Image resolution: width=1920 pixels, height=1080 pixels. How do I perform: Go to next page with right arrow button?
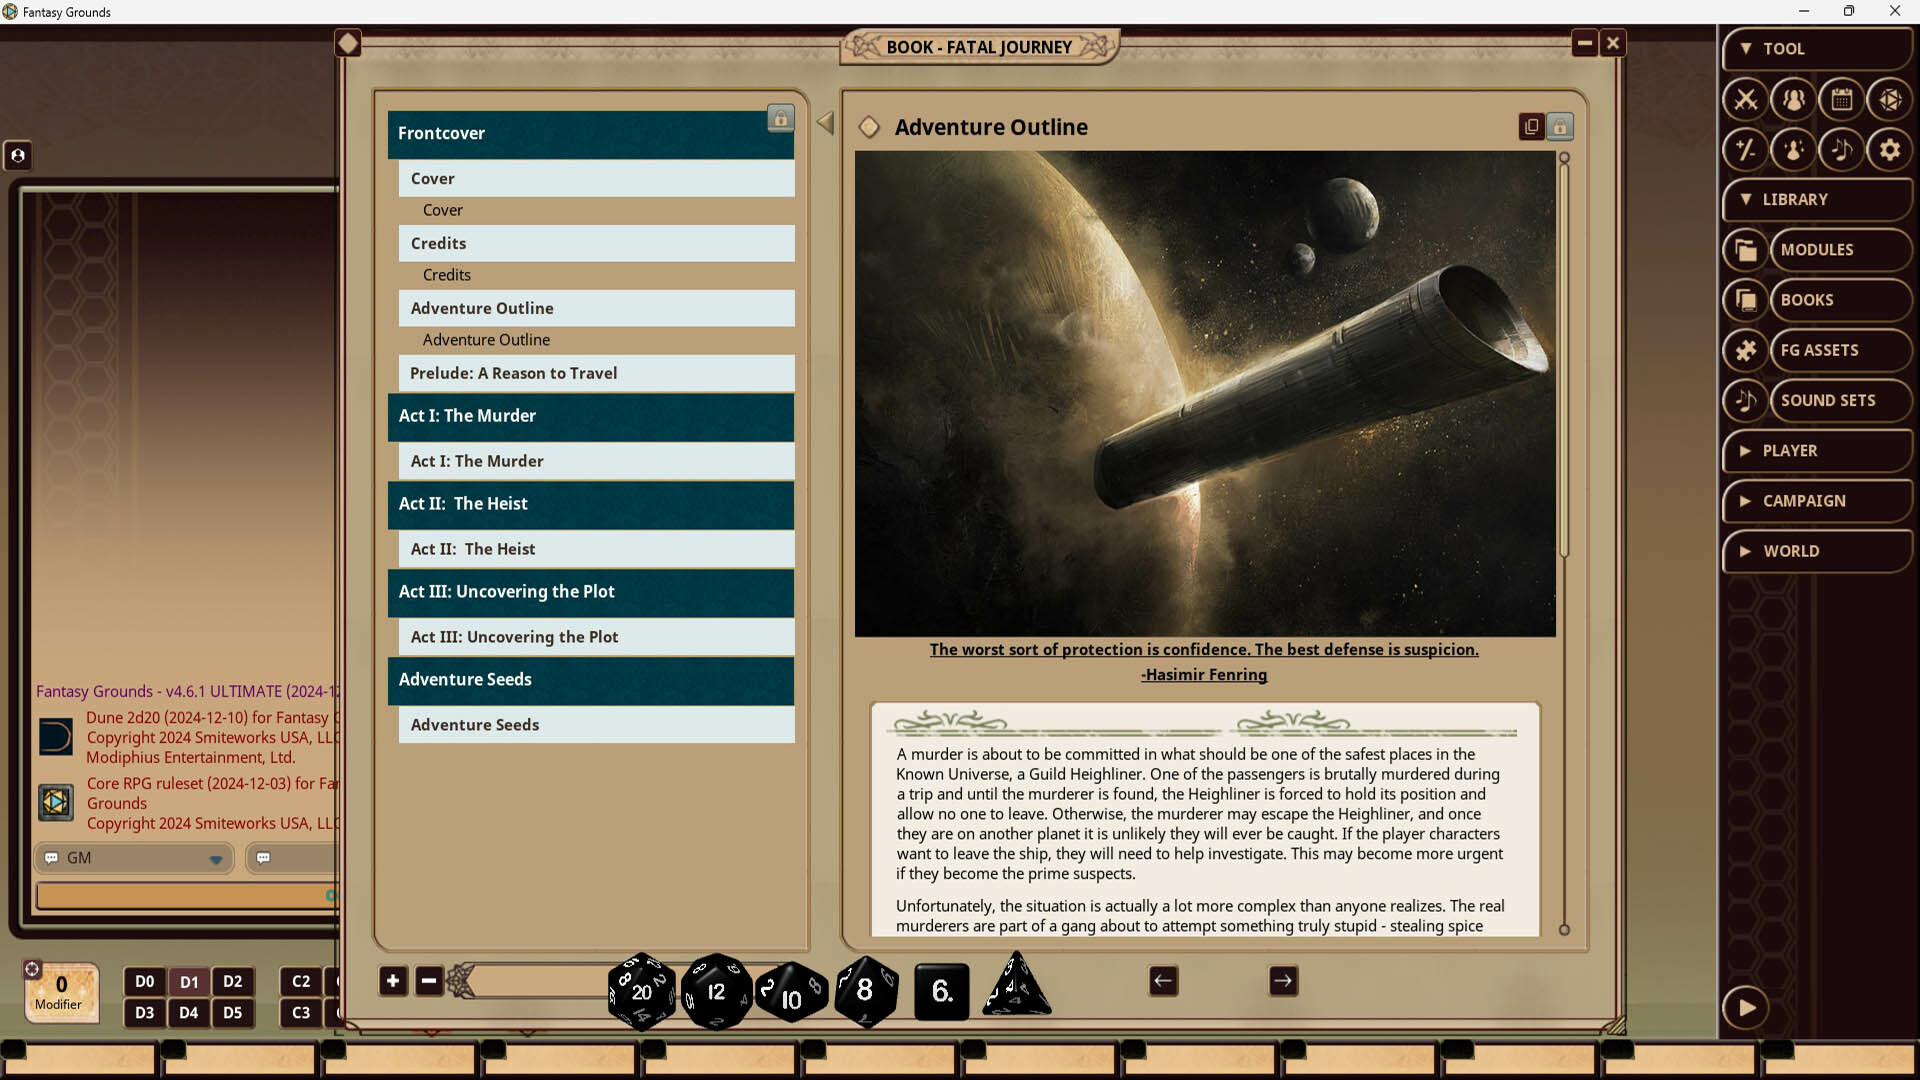1283,981
